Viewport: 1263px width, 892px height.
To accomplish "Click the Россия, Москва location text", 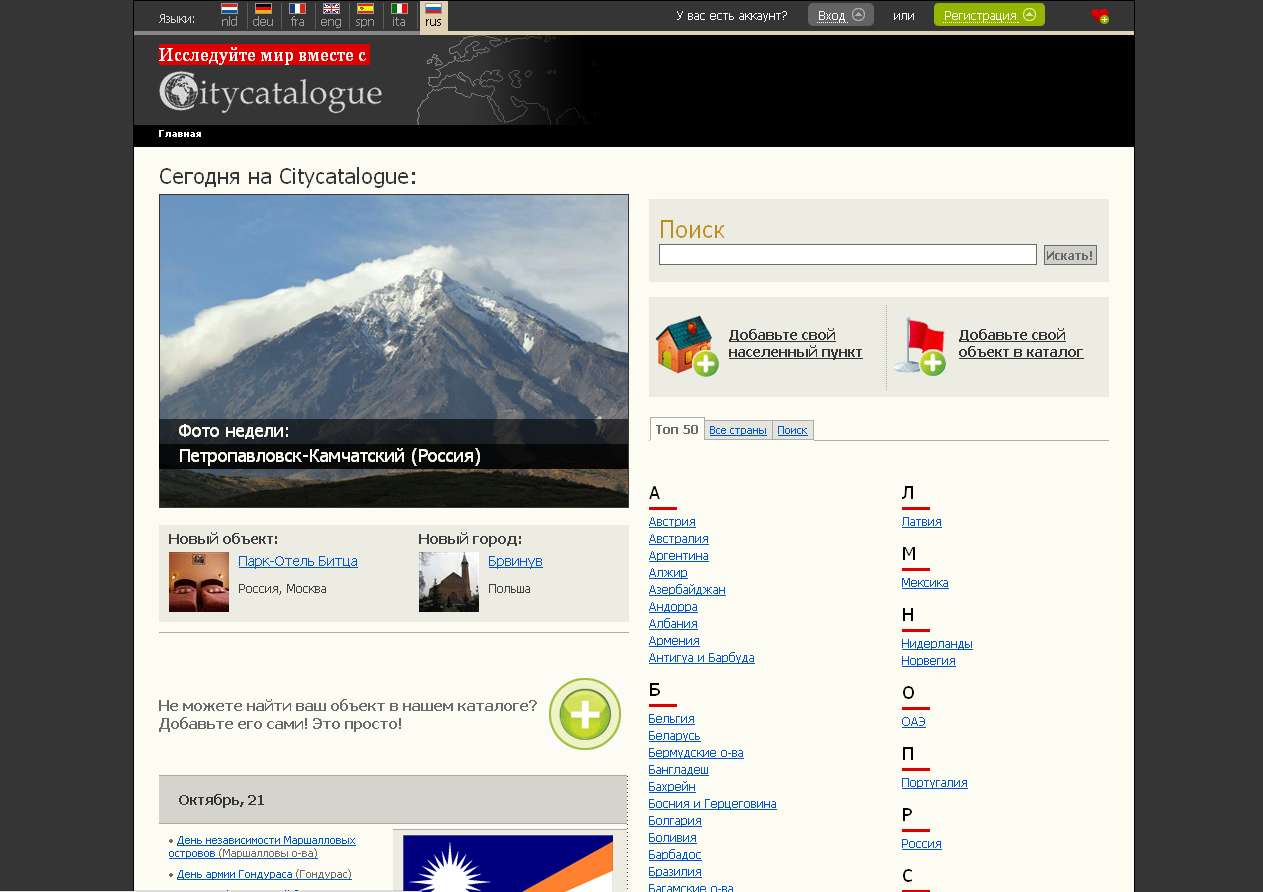I will [282, 589].
